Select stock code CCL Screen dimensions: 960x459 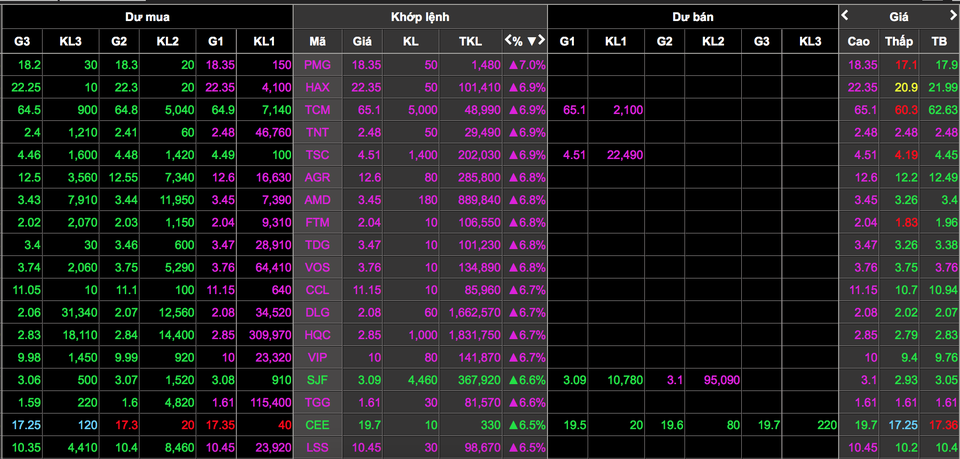[318, 290]
